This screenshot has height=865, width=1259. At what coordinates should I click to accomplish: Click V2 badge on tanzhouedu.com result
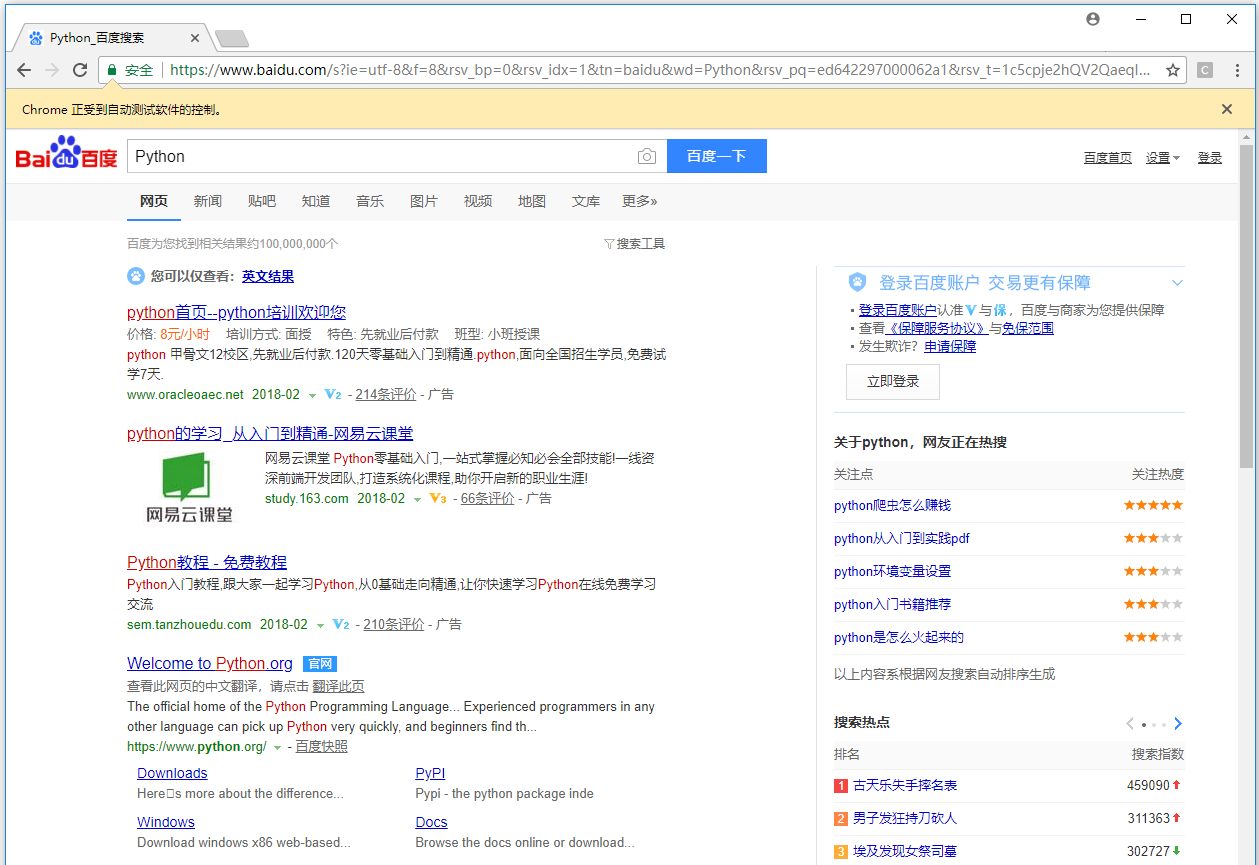(x=340, y=624)
